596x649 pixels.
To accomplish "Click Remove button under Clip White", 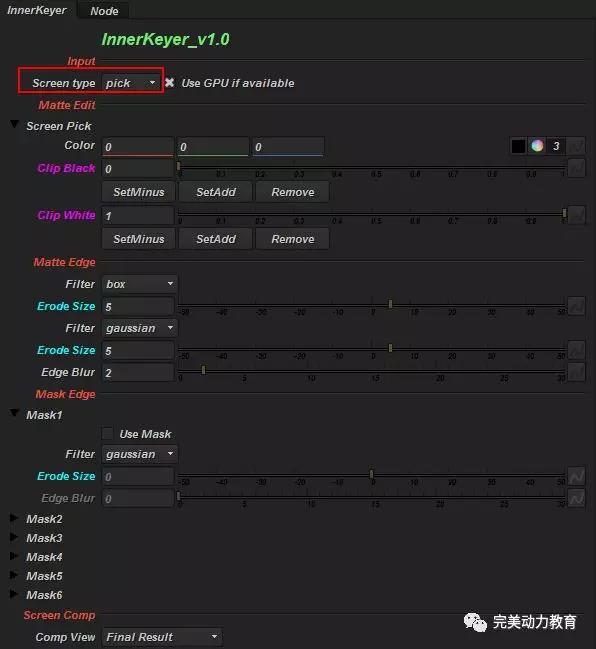I will [x=293, y=239].
